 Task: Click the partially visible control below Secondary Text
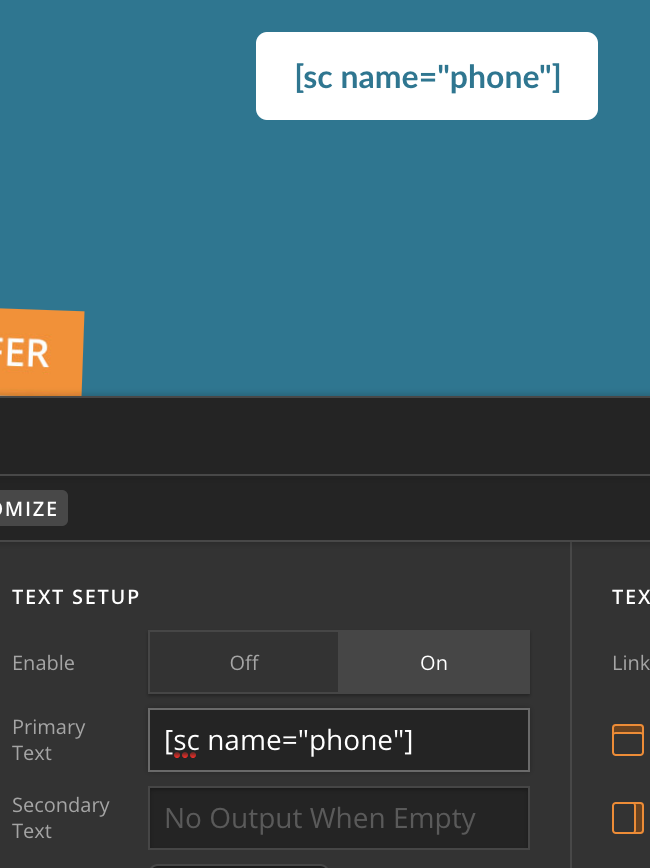pyautogui.click(x=239, y=866)
